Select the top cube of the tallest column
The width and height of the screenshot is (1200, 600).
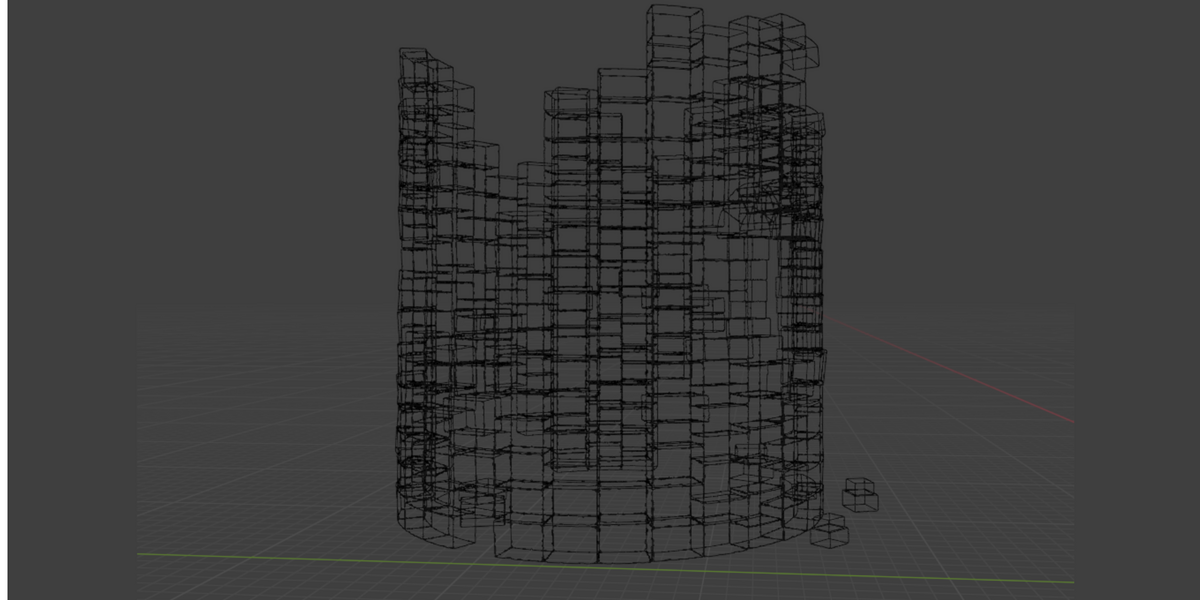pos(675,24)
